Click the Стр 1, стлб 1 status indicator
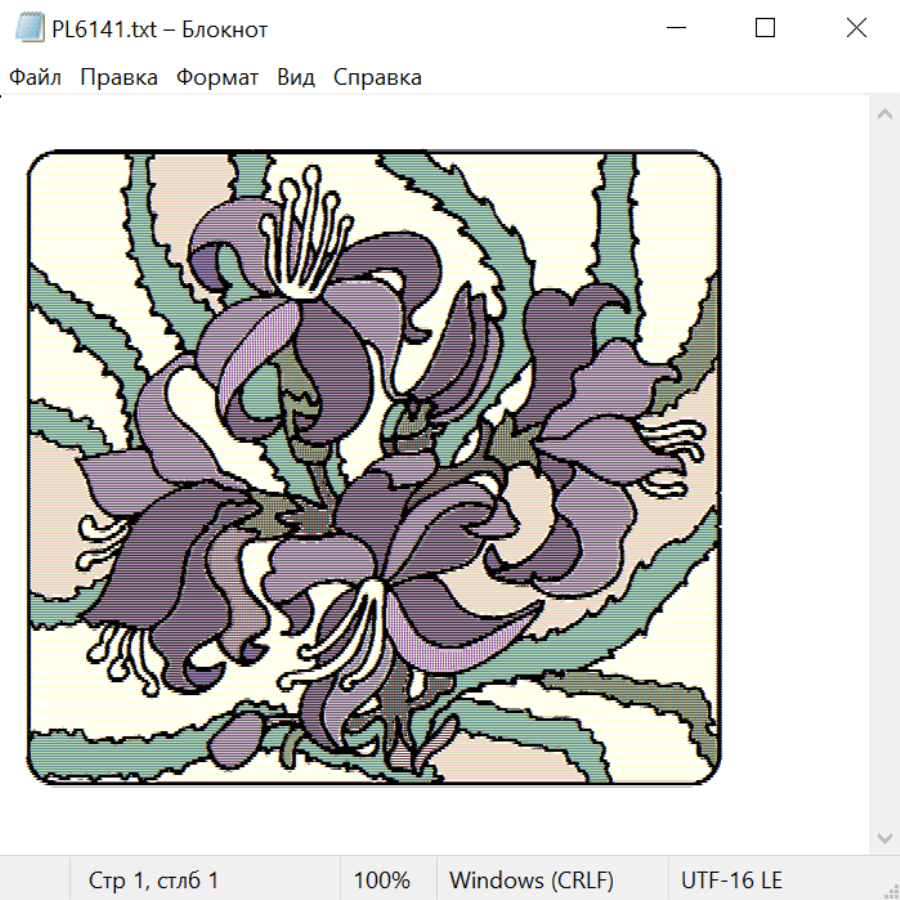900x900 pixels. tap(153, 880)
